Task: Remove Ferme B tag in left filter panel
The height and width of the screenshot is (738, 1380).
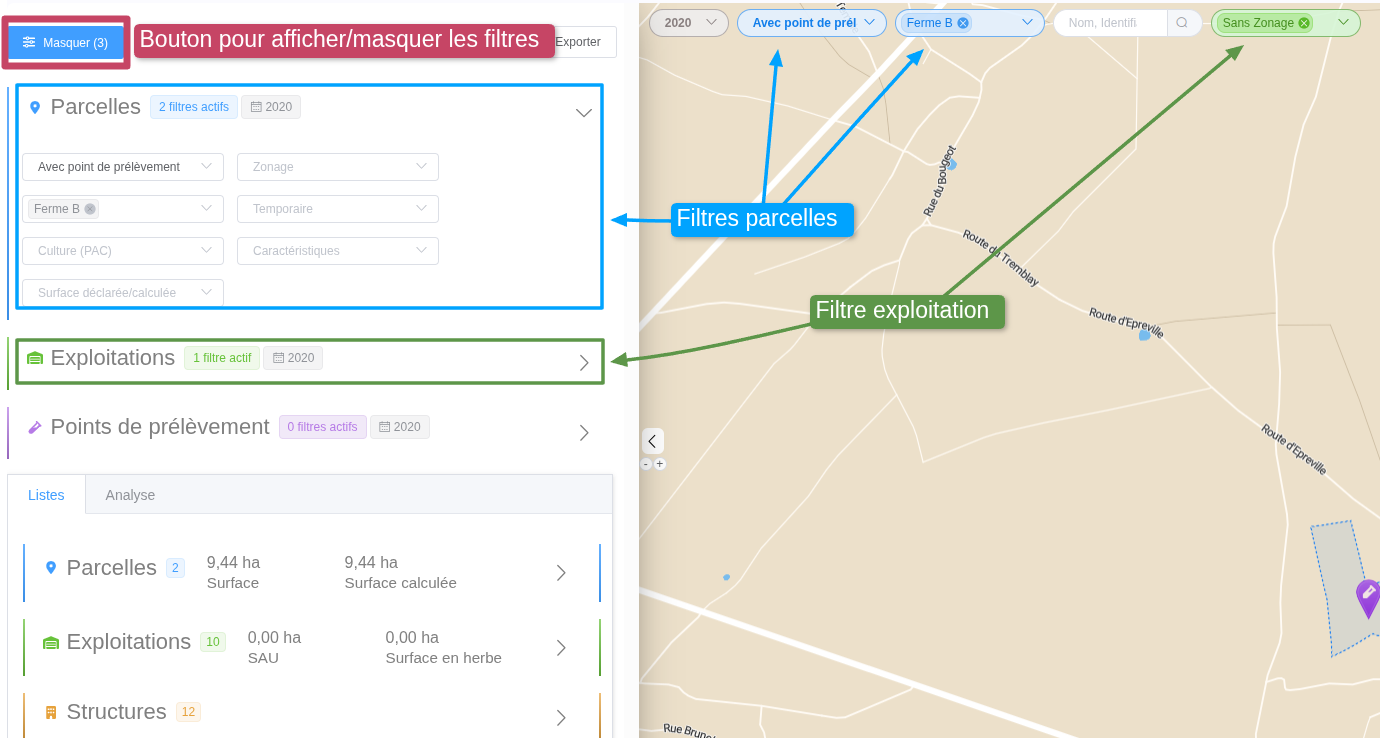Action: point(90,209)
